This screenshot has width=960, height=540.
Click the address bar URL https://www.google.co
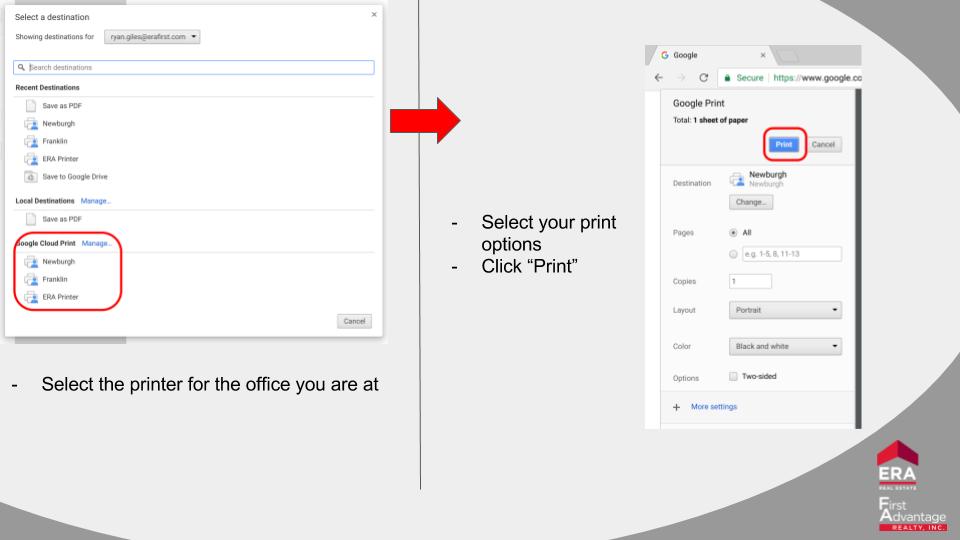817,78
